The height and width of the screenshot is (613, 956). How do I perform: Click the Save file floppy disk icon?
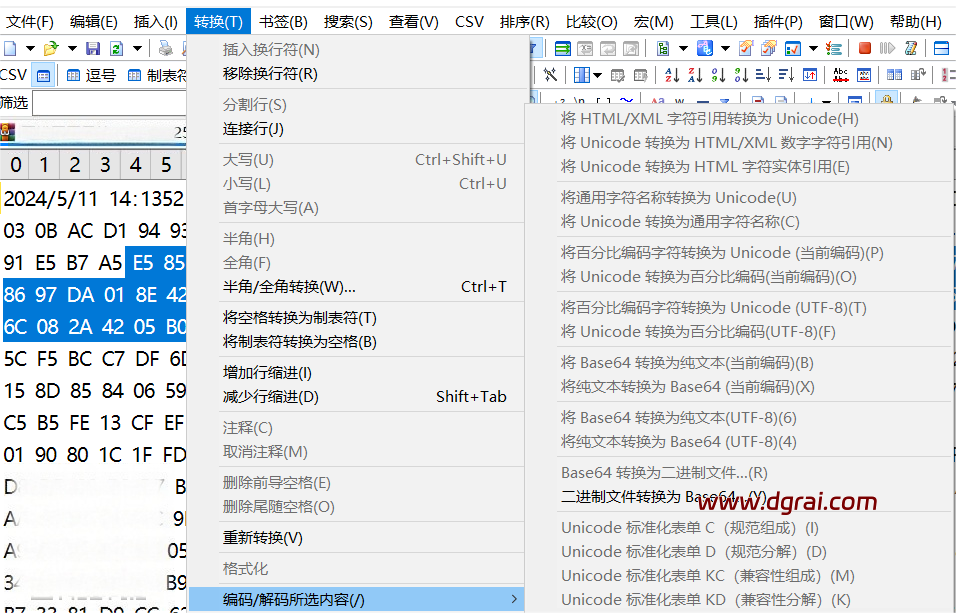pos(93,48)
